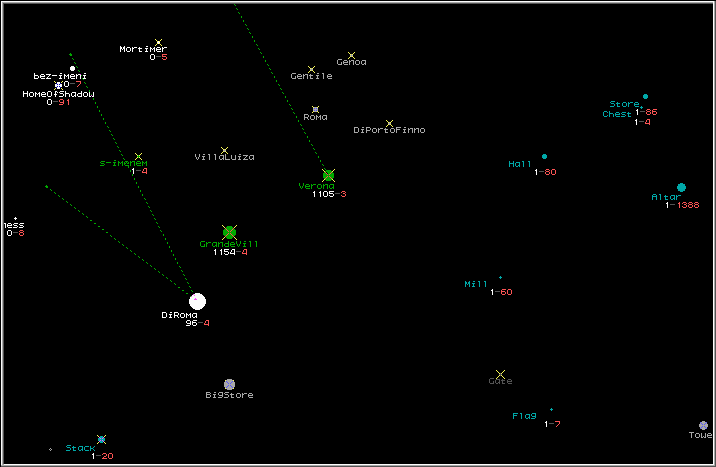The image size is (716, 467).
Task: Click the Stack planet marker
Action: (101, 440)
